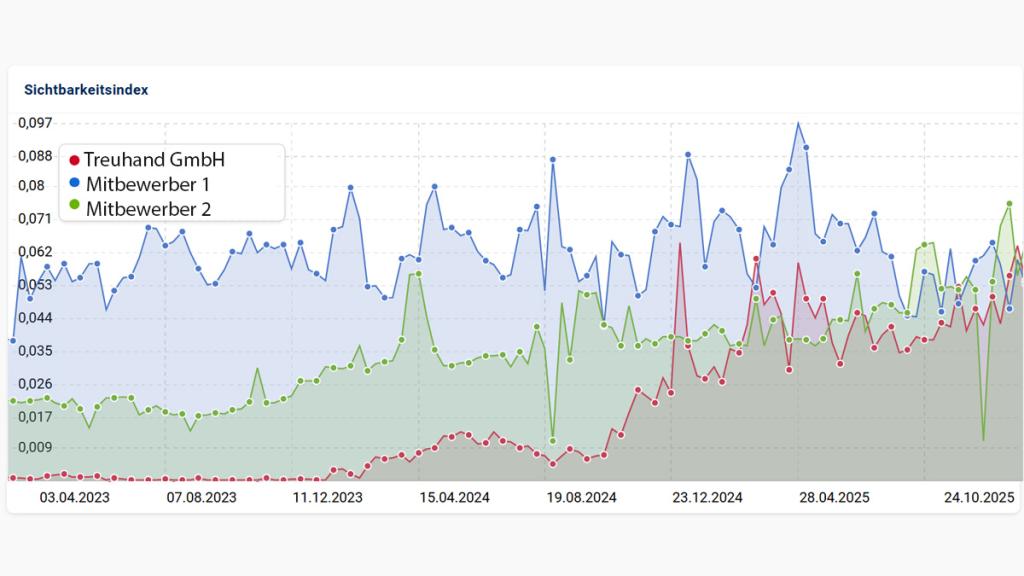Select the tallest red spike near 23.12.2024
This screenshot has height=576, width=1024.
pos(680,244)
